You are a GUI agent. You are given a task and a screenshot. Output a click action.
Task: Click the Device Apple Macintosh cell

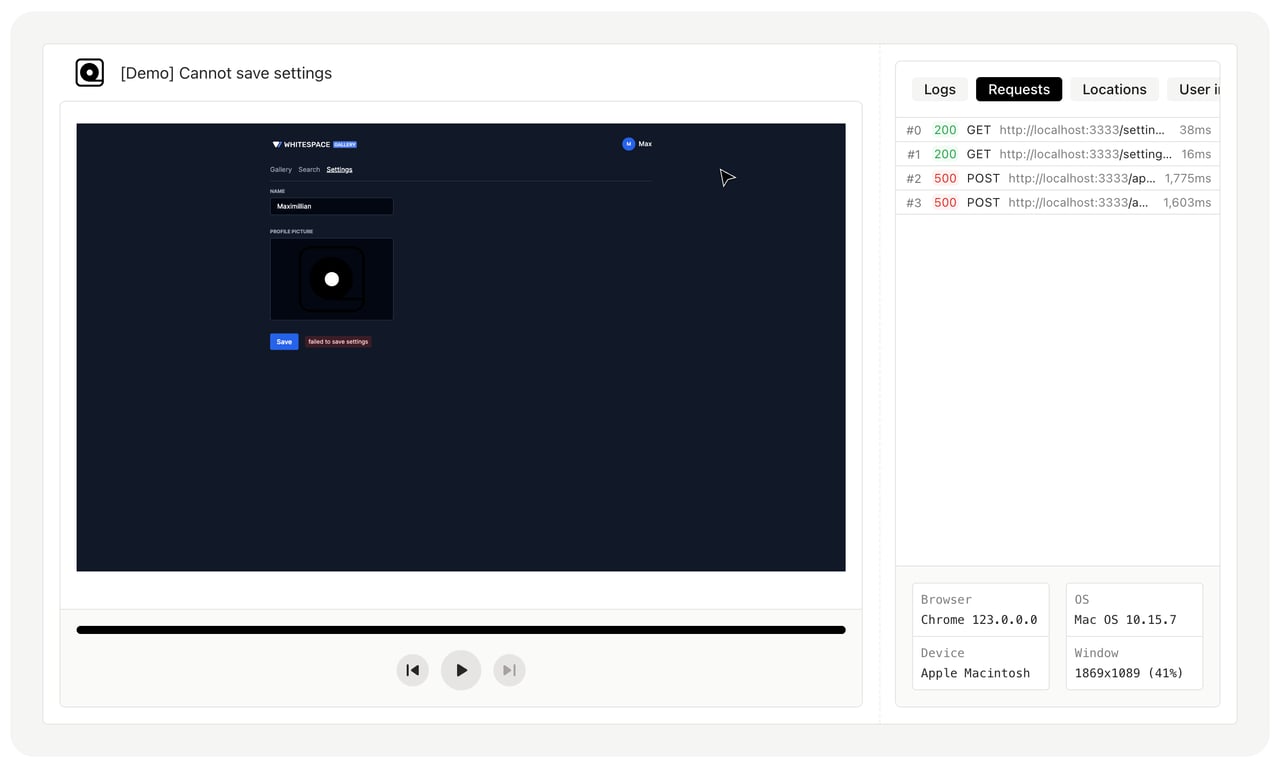[981, 663]
